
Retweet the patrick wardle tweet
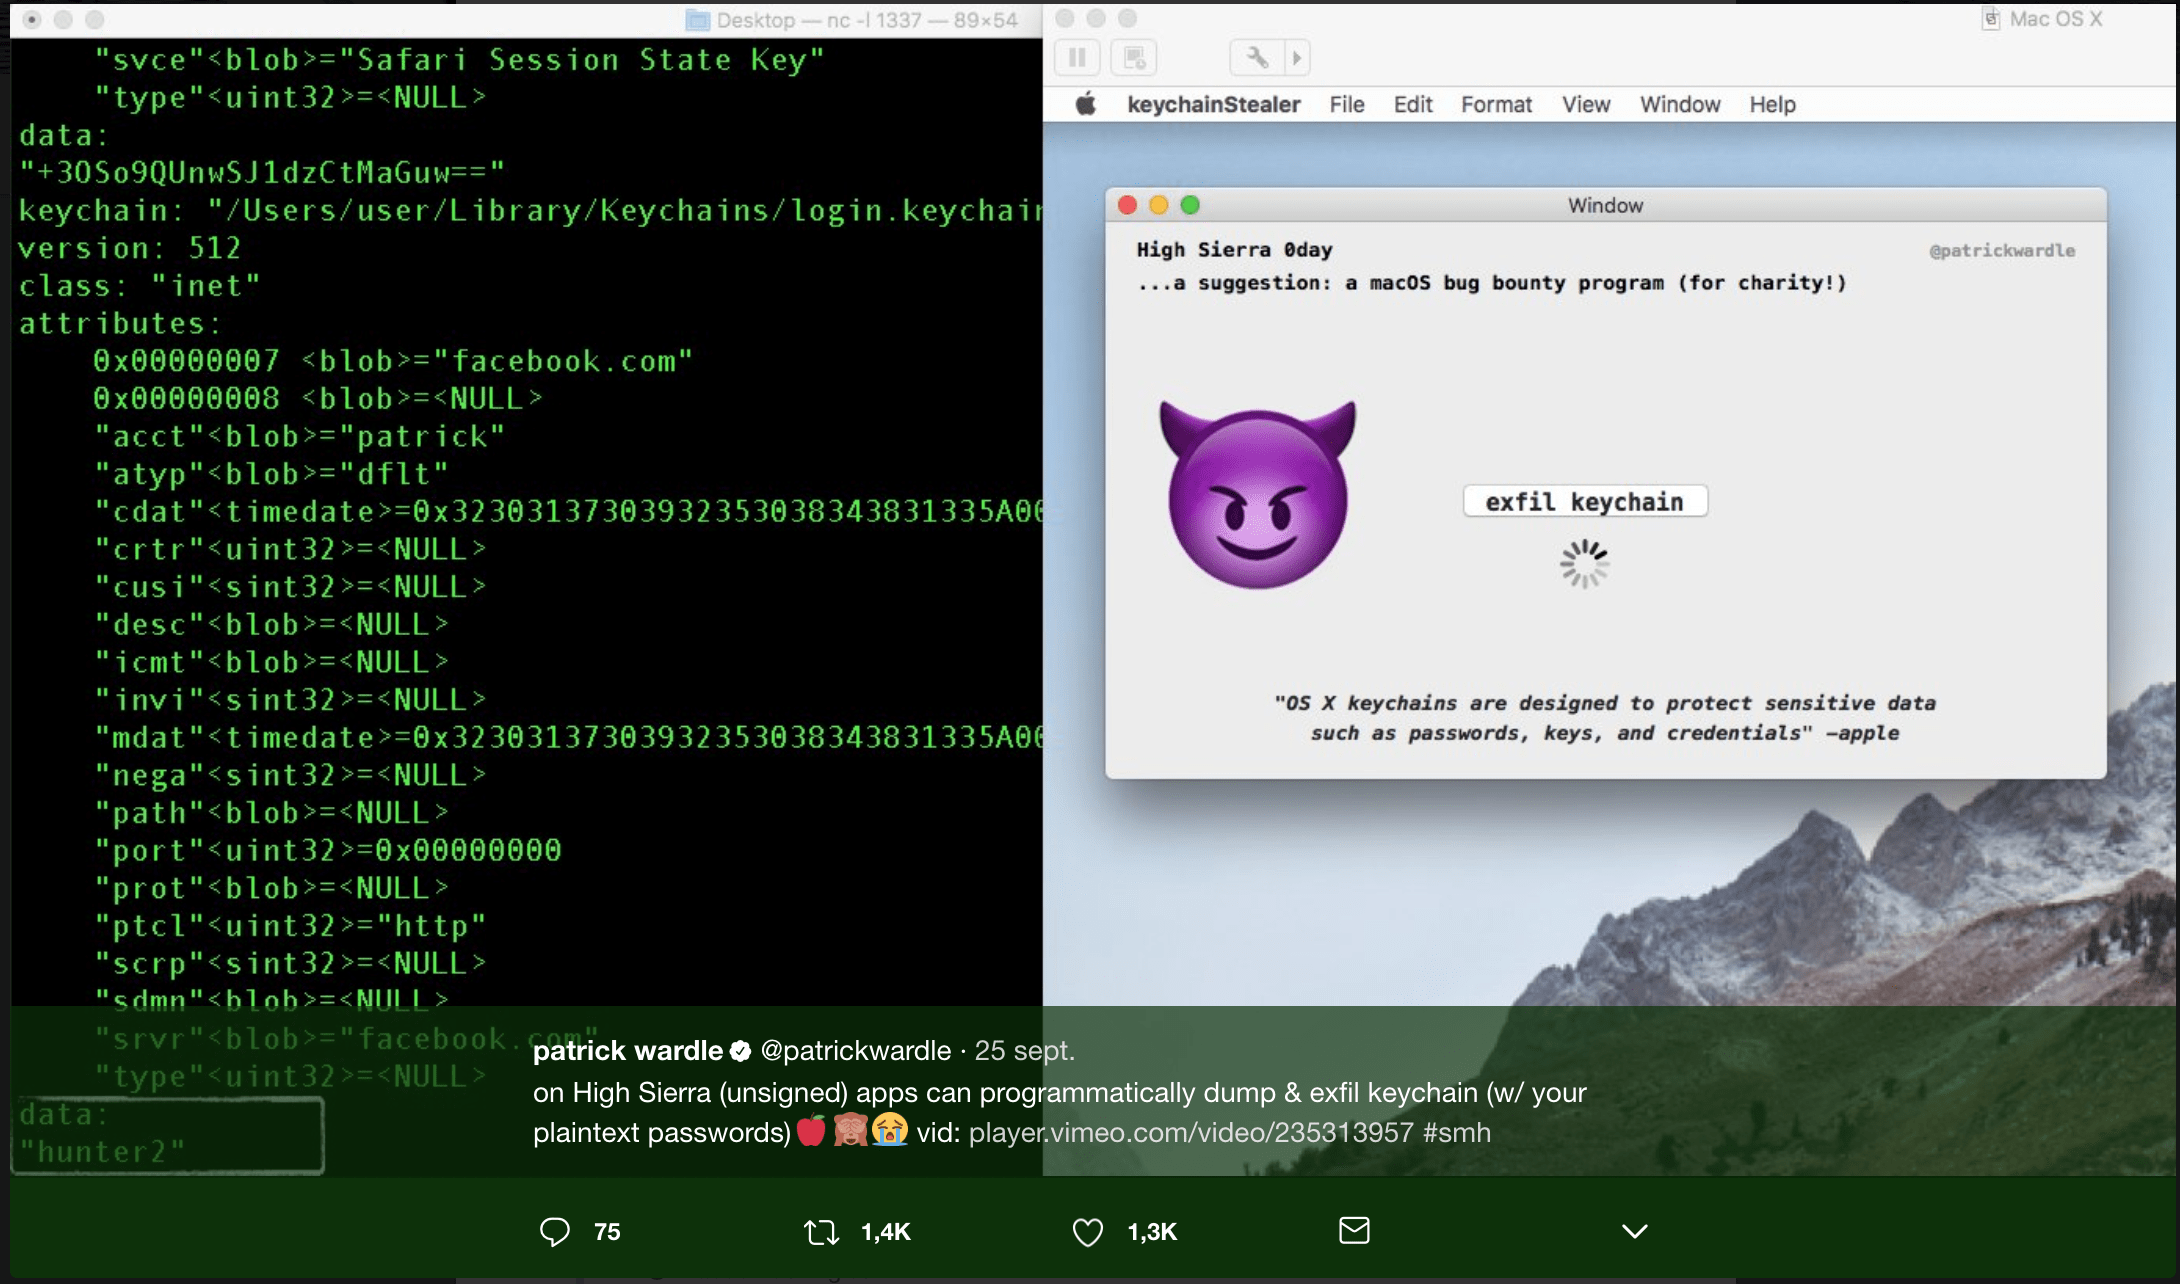click(x=821, y=1231)
